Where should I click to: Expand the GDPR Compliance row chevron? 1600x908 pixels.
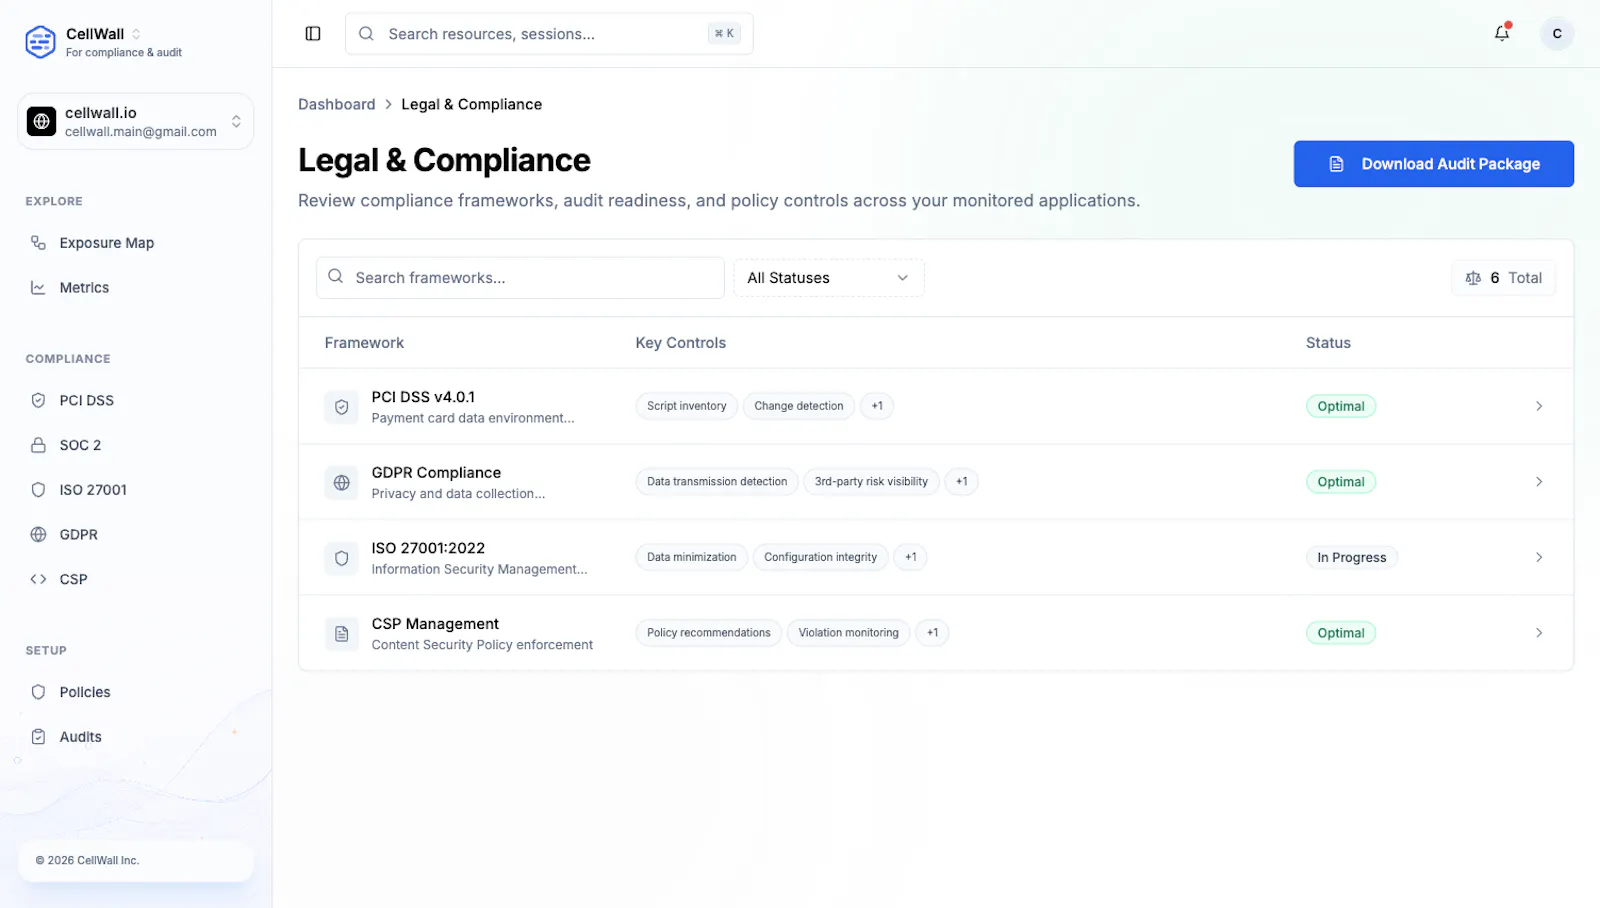point(1539,482)
